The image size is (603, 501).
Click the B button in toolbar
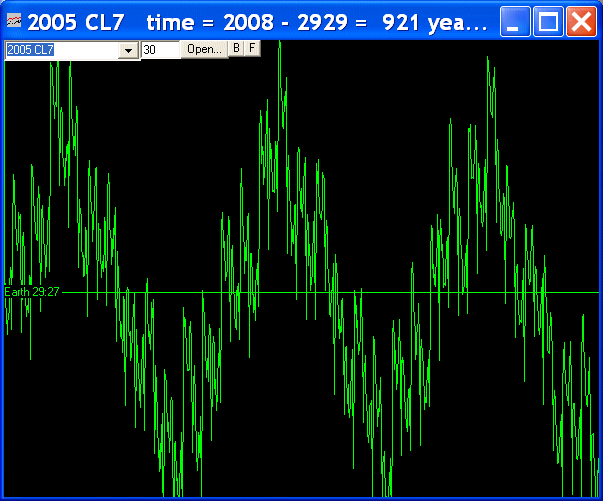[x=236, y=48]
